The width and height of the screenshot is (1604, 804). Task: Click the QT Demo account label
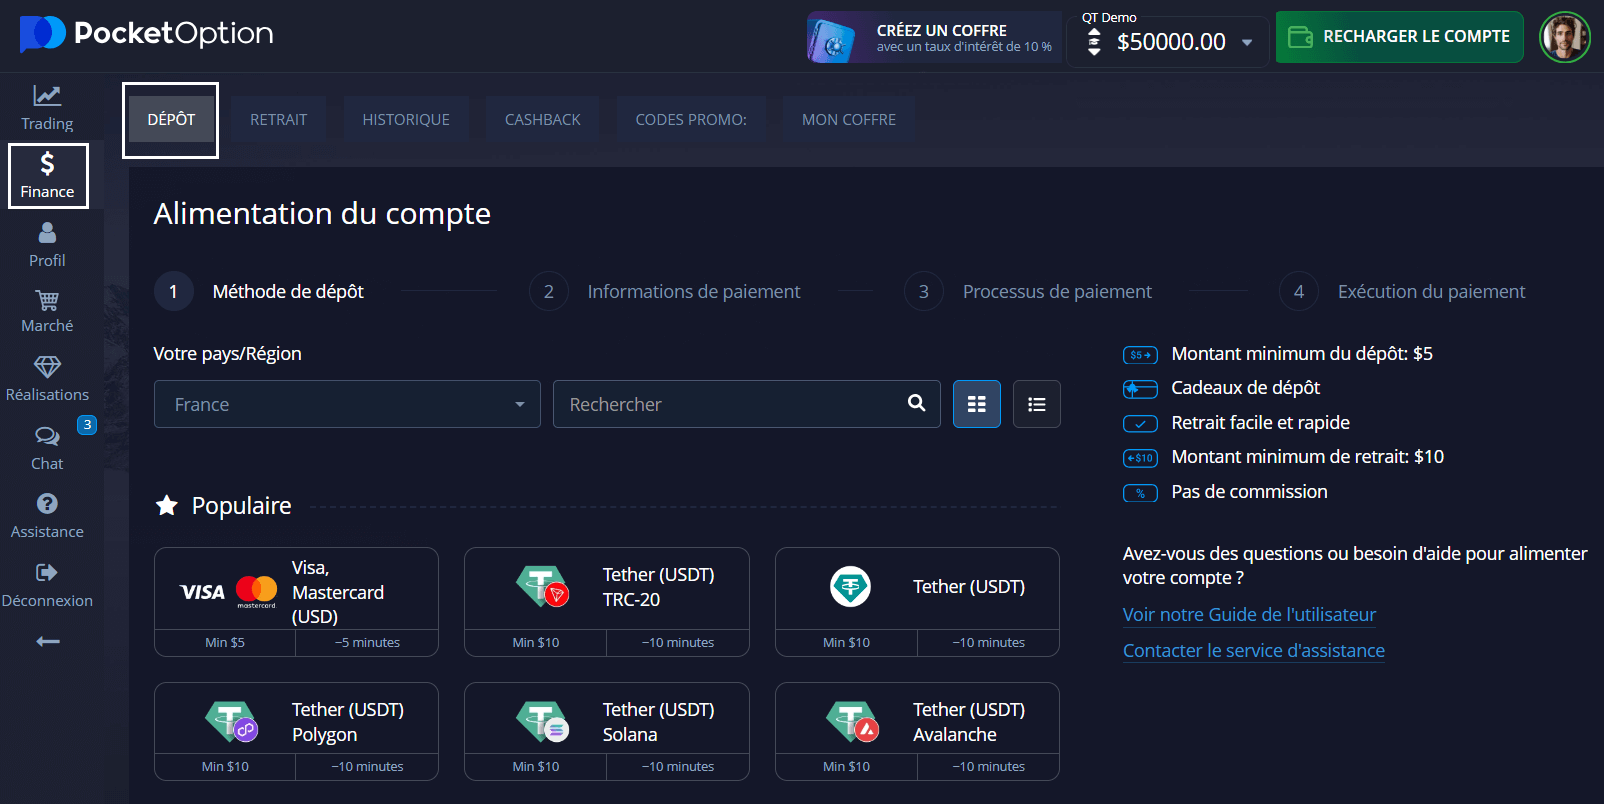pyautogui.click(x=1109, y=17)
